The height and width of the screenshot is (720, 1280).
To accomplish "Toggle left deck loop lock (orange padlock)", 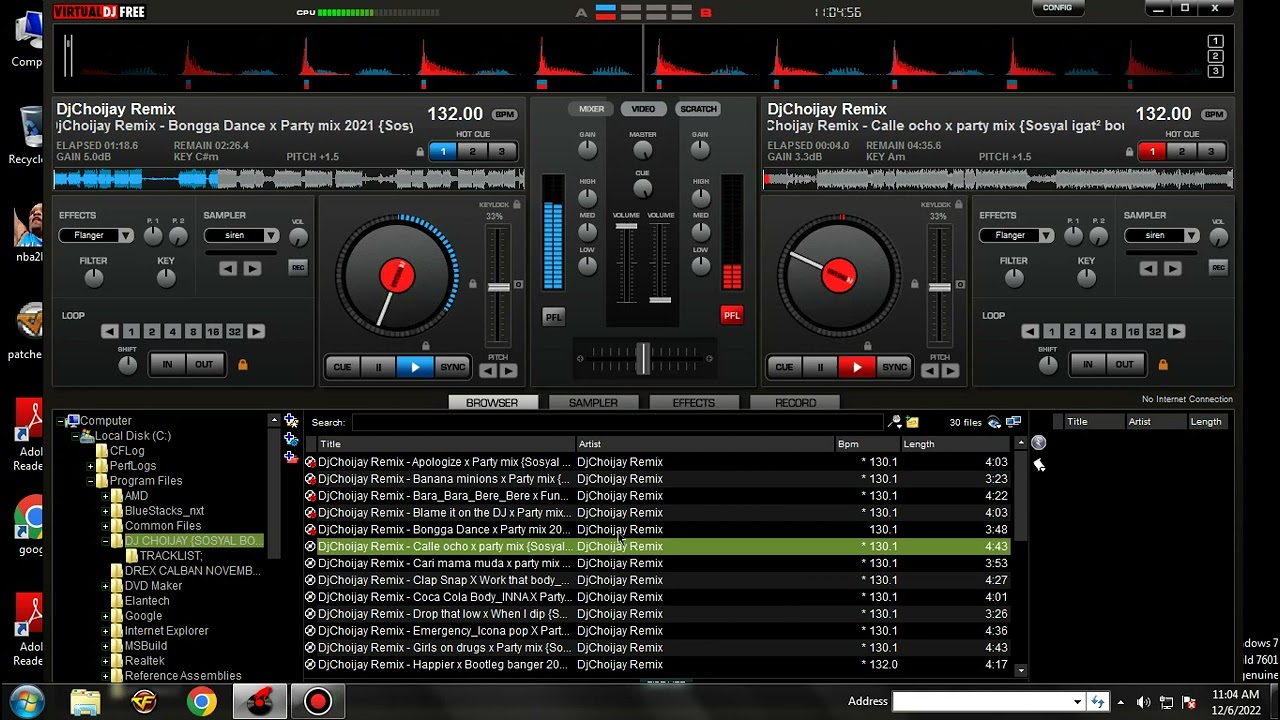I will coord(242,365).
